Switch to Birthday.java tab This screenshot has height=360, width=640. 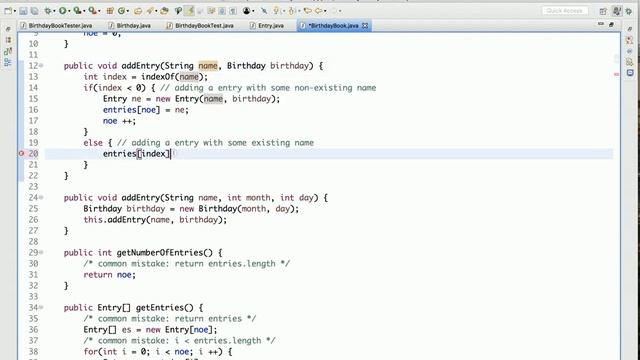click(129, 25)
